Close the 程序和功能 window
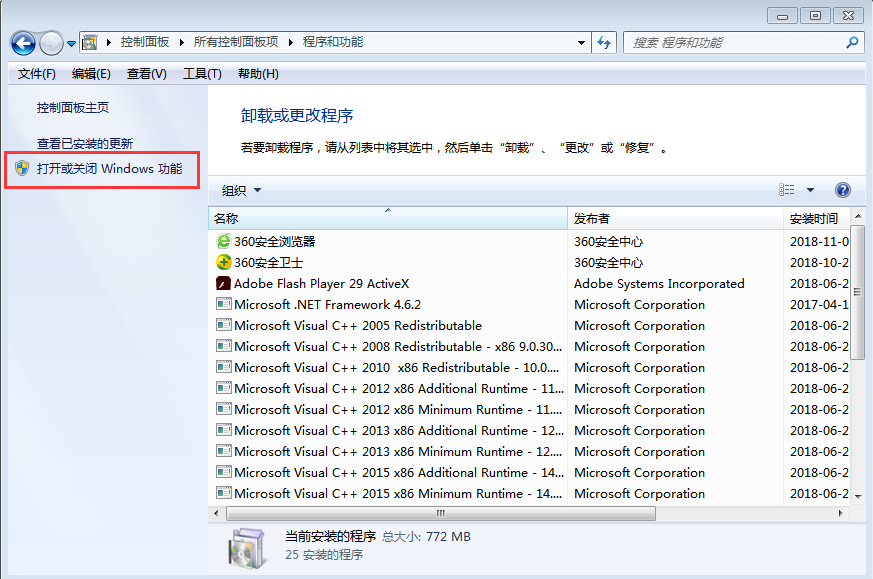This screenshot has width=873, height=579. click(x=848, y=16)
